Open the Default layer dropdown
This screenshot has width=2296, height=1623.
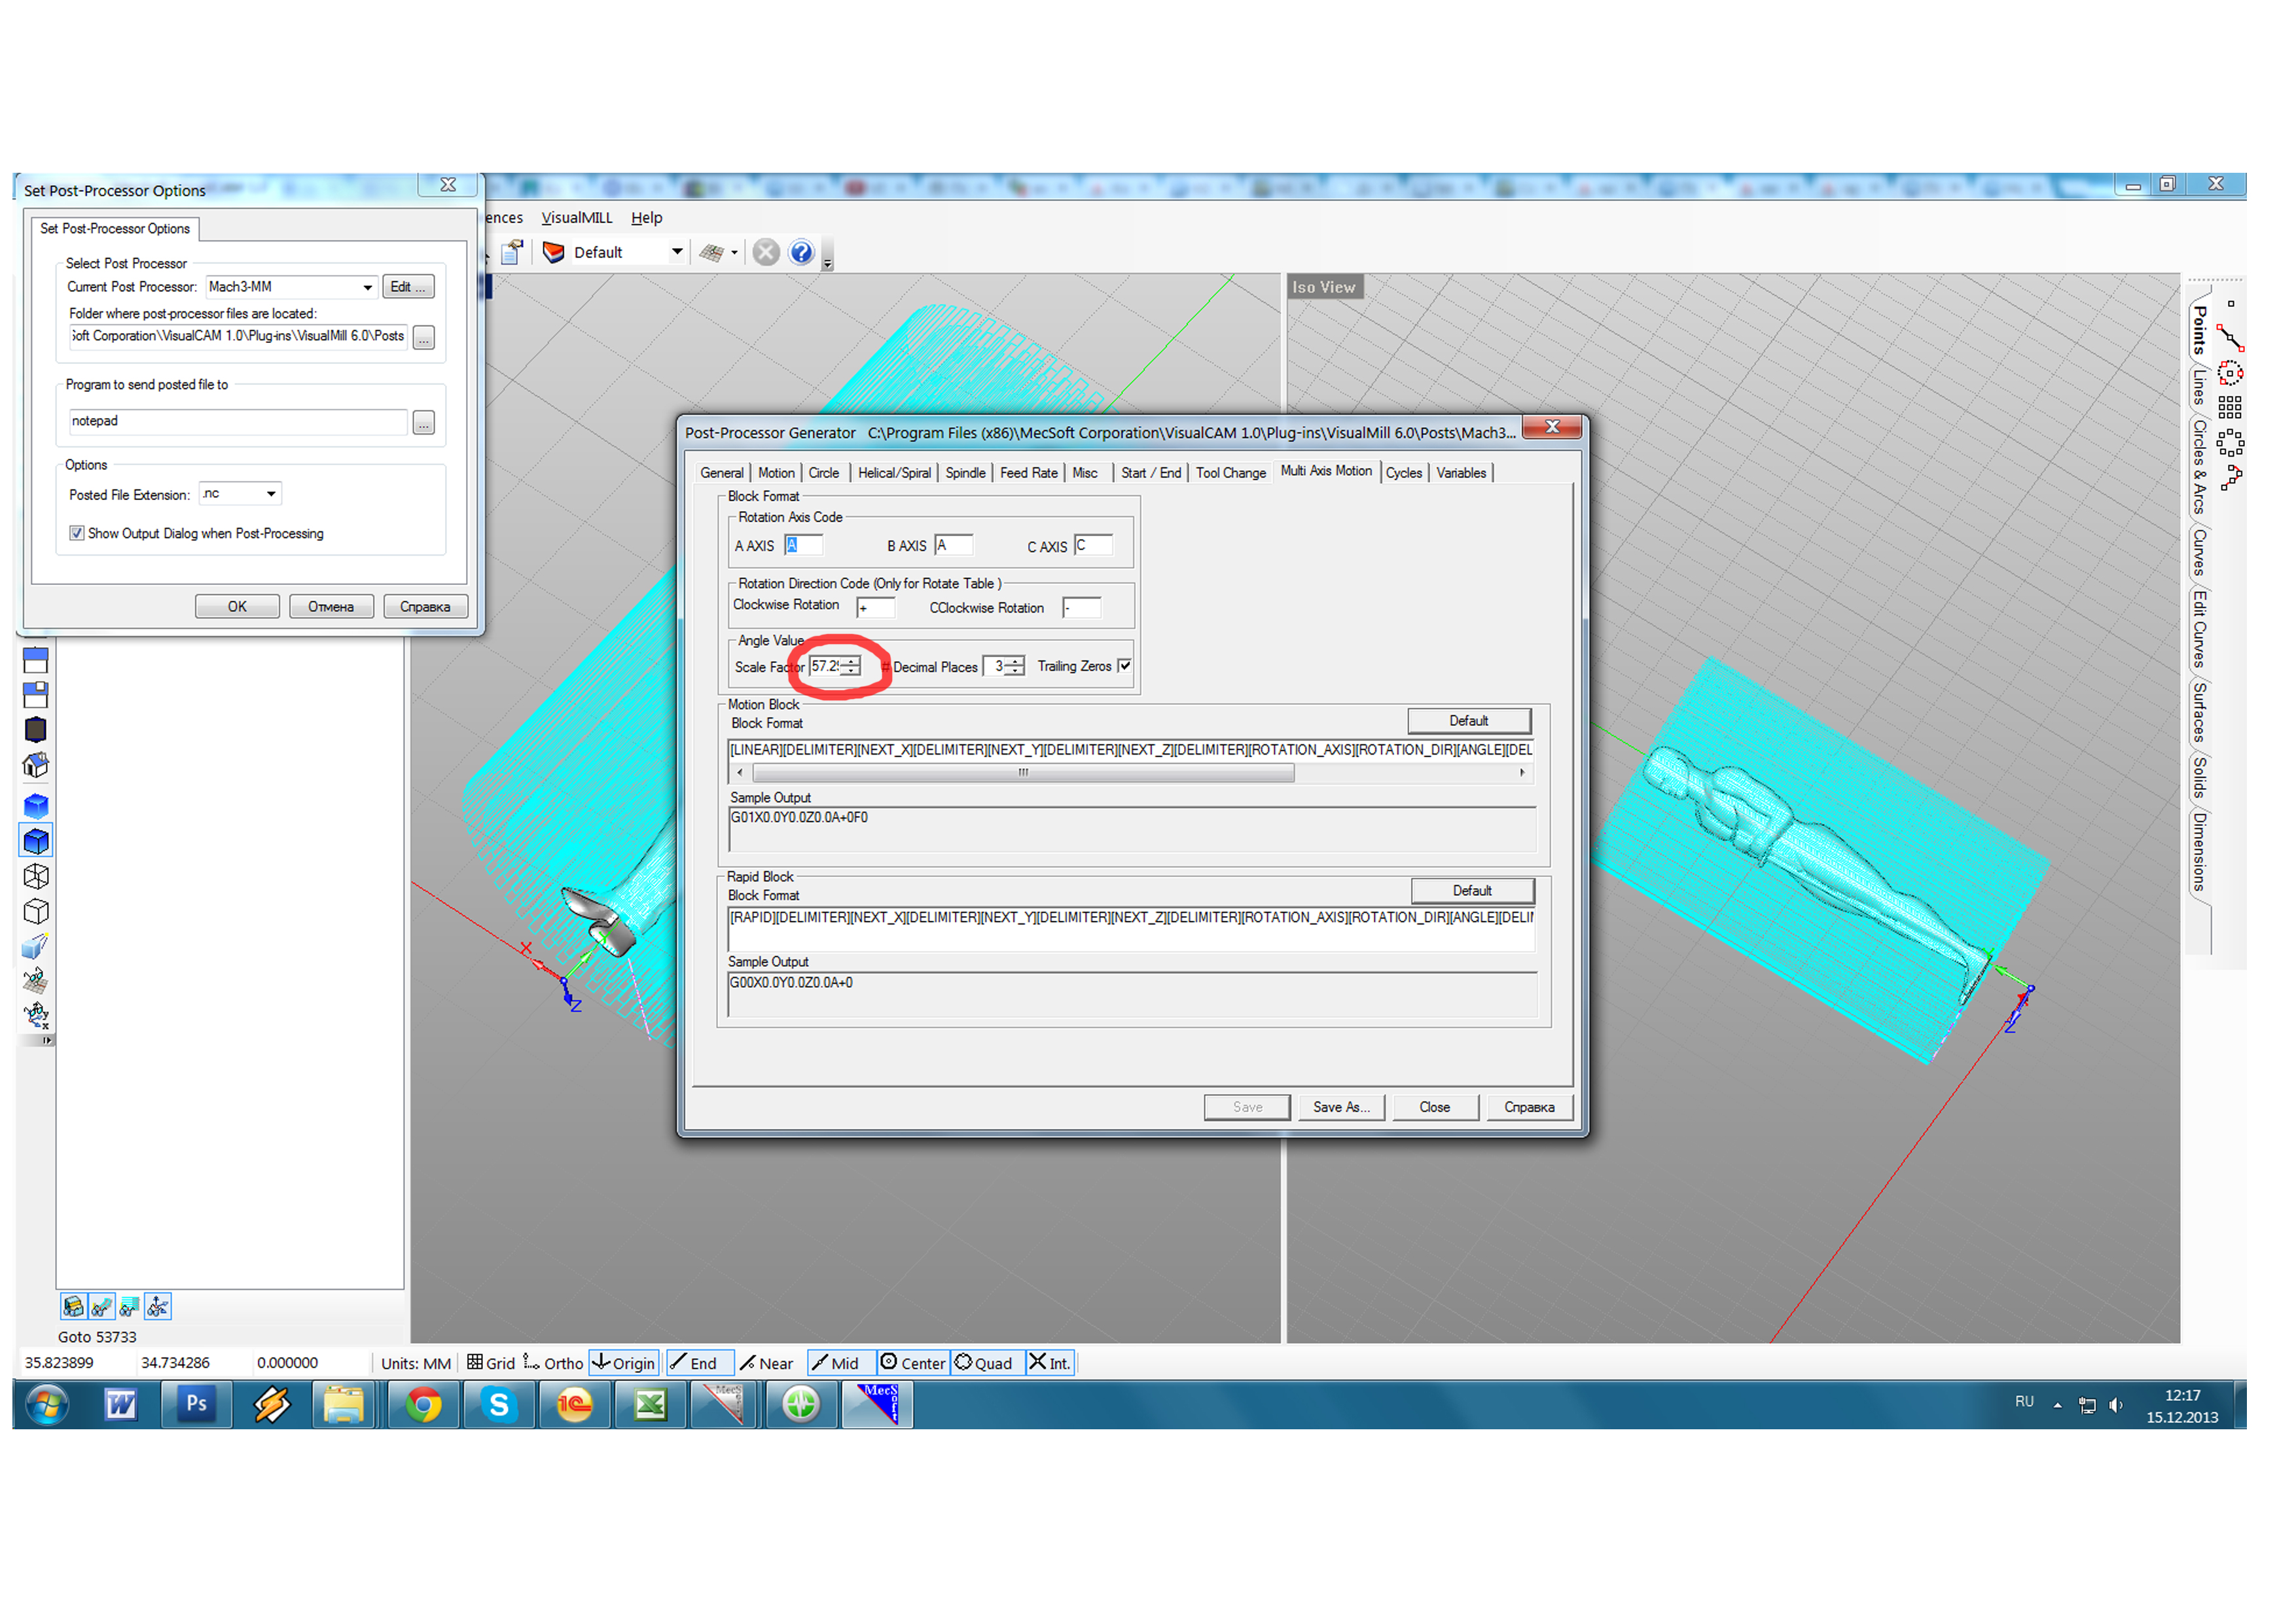coord(677,252)
